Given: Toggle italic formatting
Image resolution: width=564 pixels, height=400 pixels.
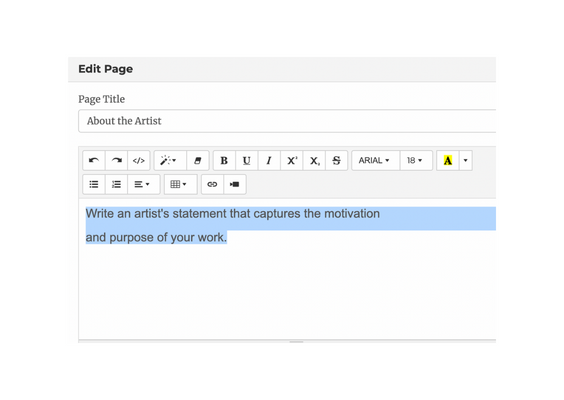Looking at the screenshot, I should coord(269,160).
